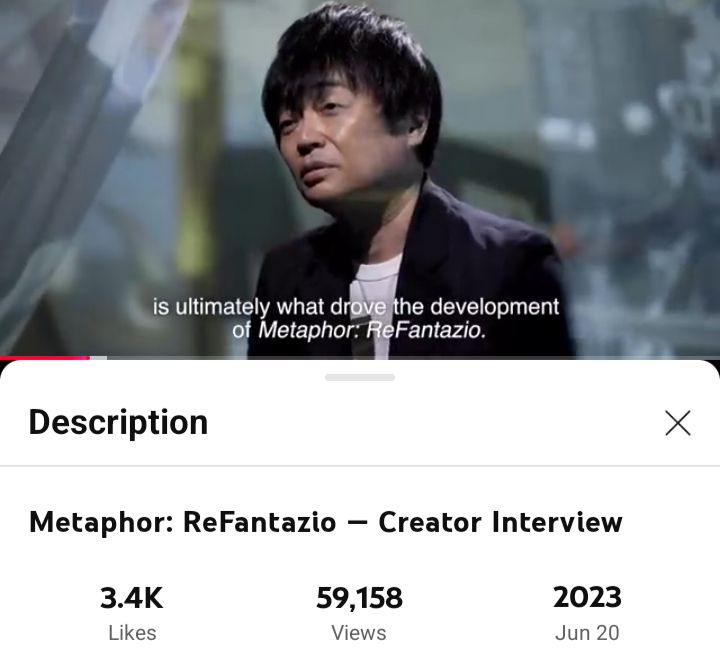Click the Likes label
The image size is (720, 661).
coord(132,633)
